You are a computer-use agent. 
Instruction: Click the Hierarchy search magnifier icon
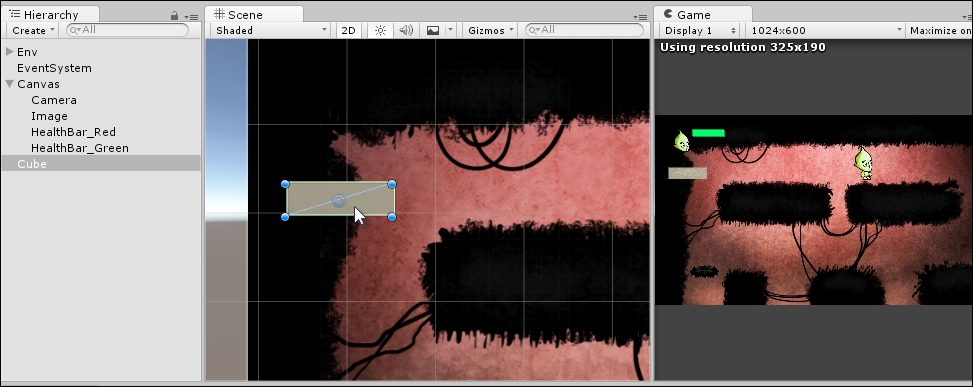coord(74,30)
